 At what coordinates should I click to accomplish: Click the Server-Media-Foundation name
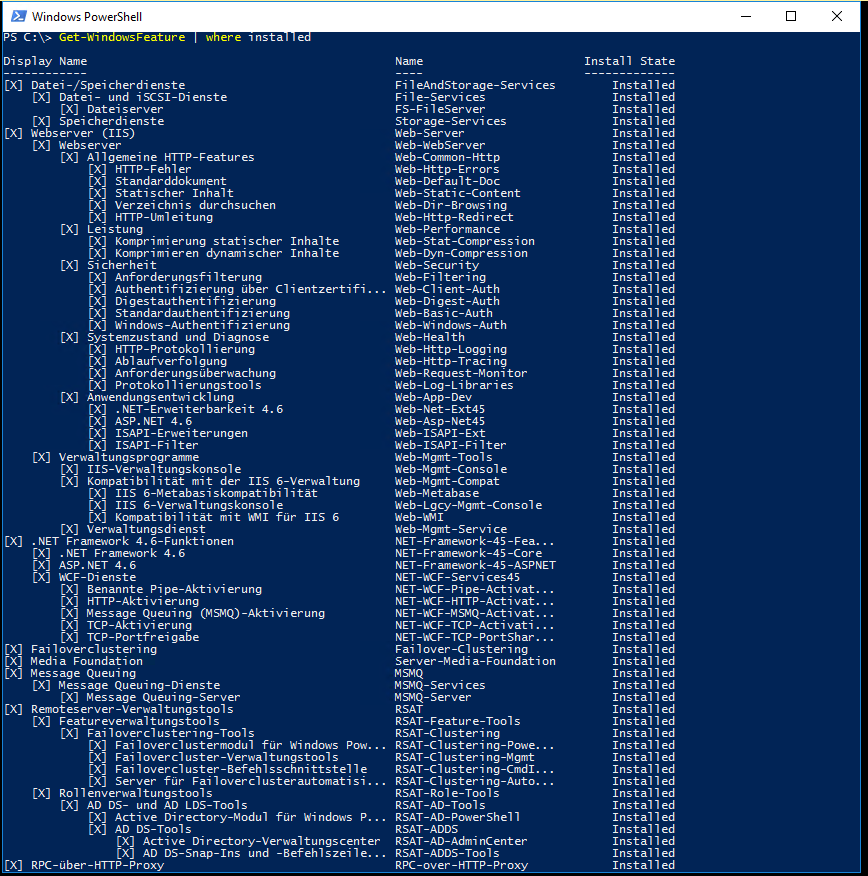[475, 661]
